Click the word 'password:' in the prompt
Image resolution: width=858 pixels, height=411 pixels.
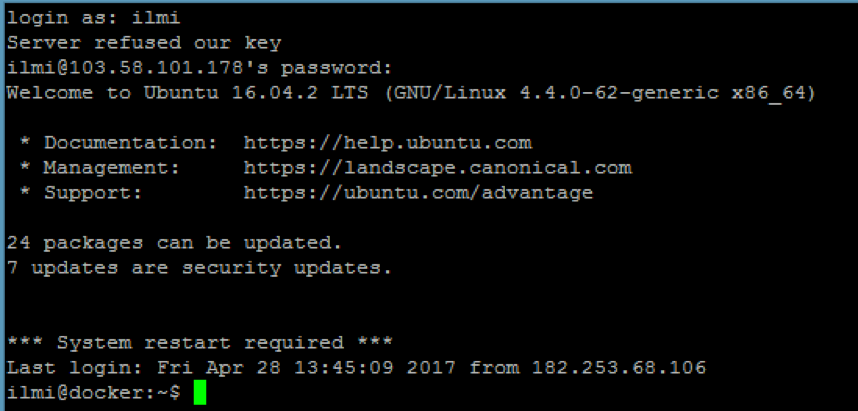coord(338,69)
